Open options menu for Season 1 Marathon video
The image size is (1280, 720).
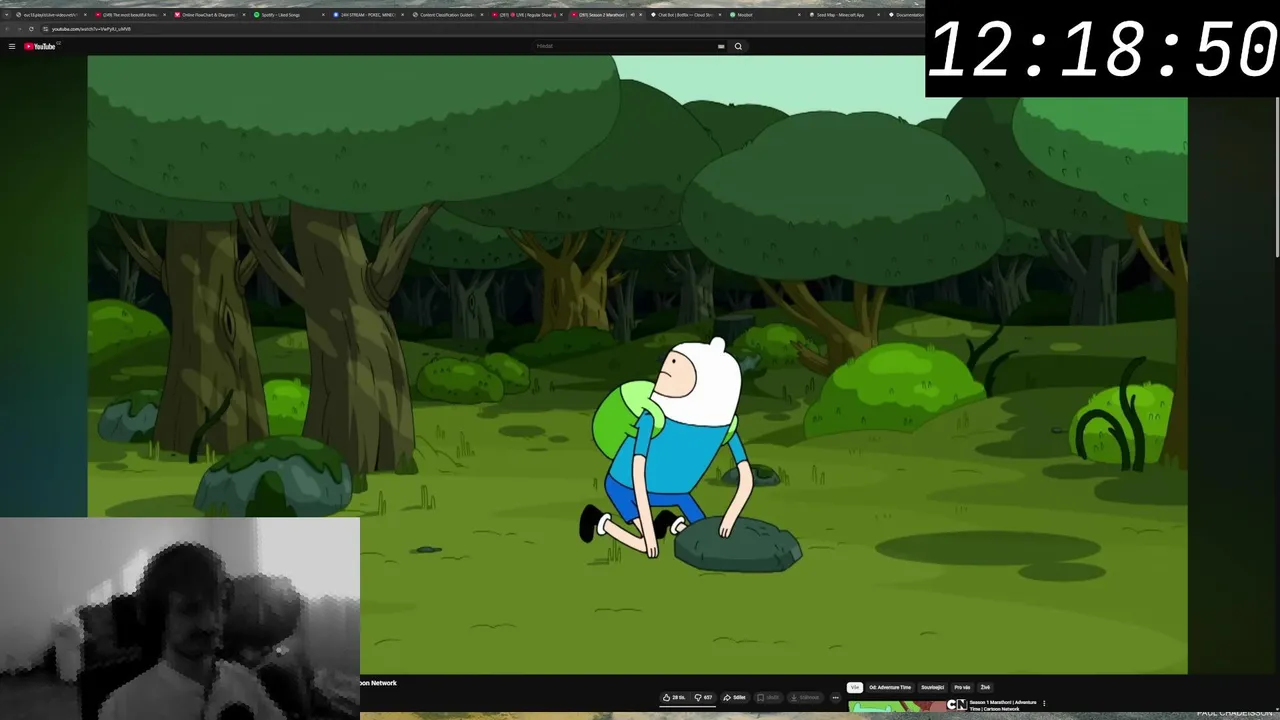click(x=1044, y=703)
